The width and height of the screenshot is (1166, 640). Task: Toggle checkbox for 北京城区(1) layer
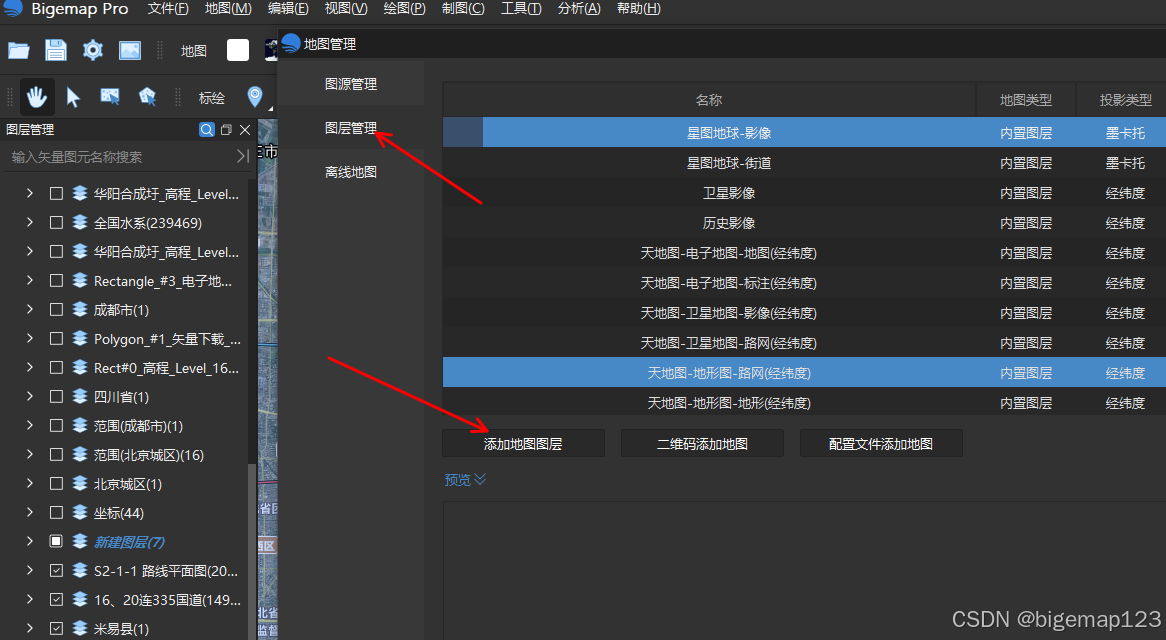pos(56,483)
